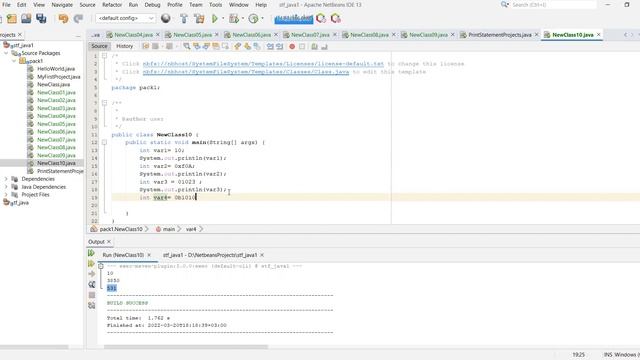Click the Search input field

553,5
